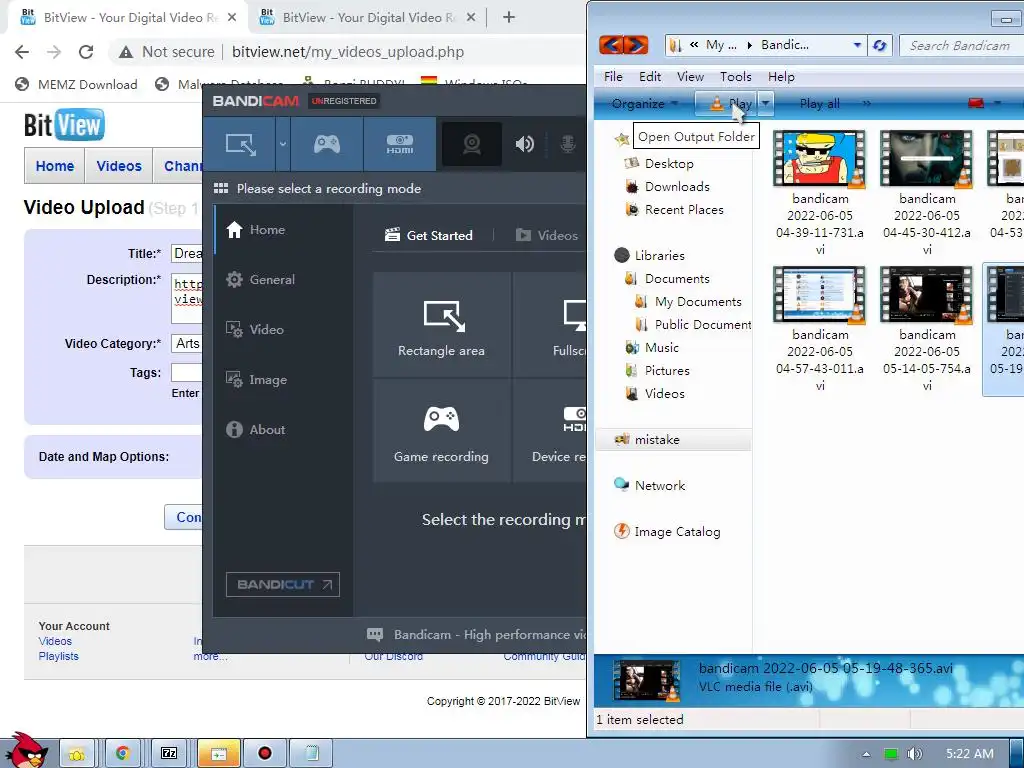Click the Bandicam grid icon beside recording mode text
Viewport: 1024px width, 768px height.
tap(221, 189)
